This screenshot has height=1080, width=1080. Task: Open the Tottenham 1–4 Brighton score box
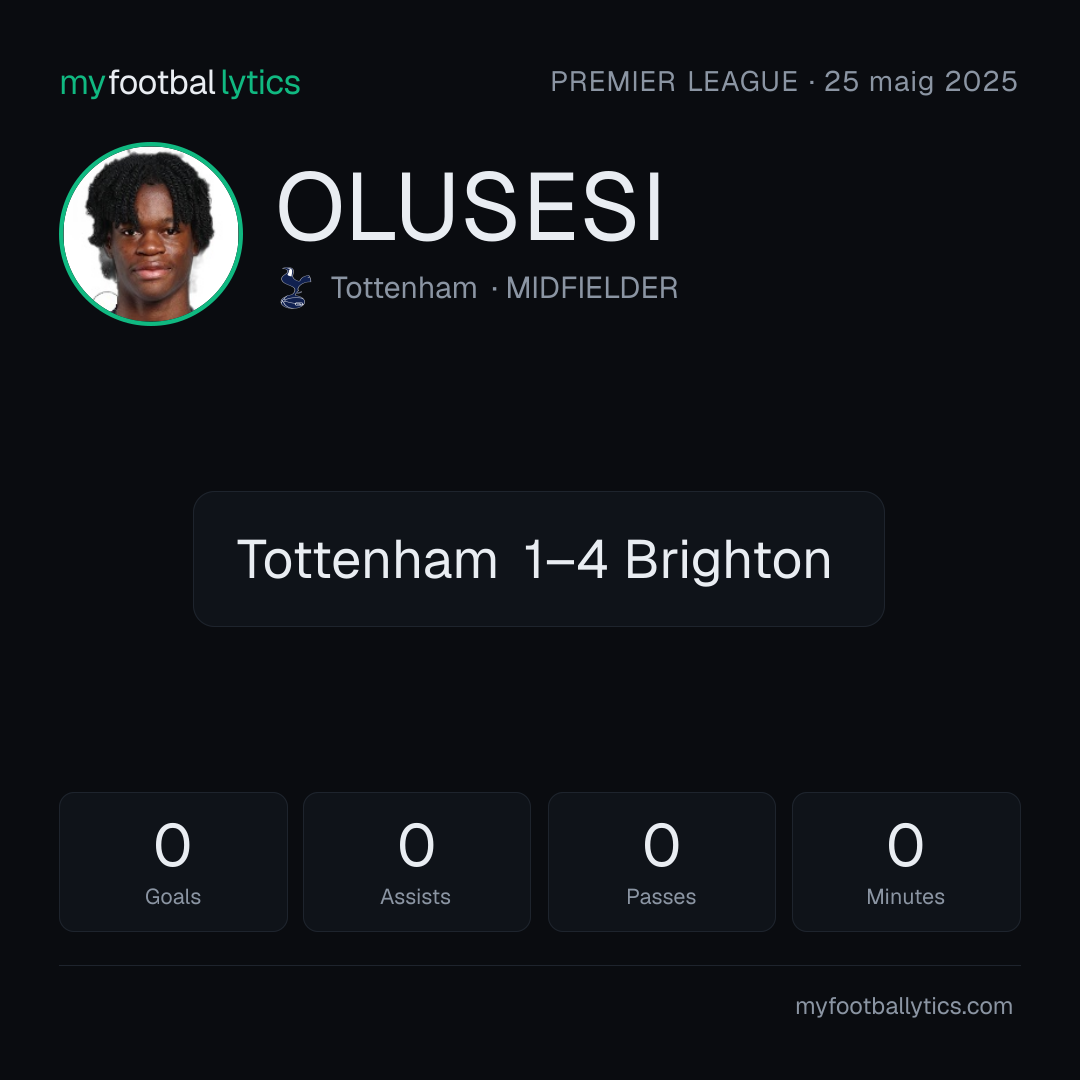coord(539,559)
